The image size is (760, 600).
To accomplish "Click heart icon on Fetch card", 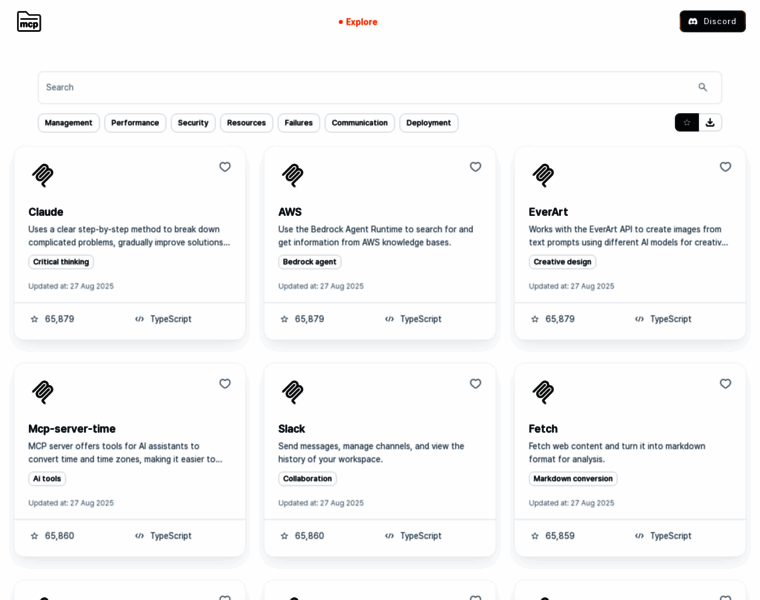I will click(725, 384).
